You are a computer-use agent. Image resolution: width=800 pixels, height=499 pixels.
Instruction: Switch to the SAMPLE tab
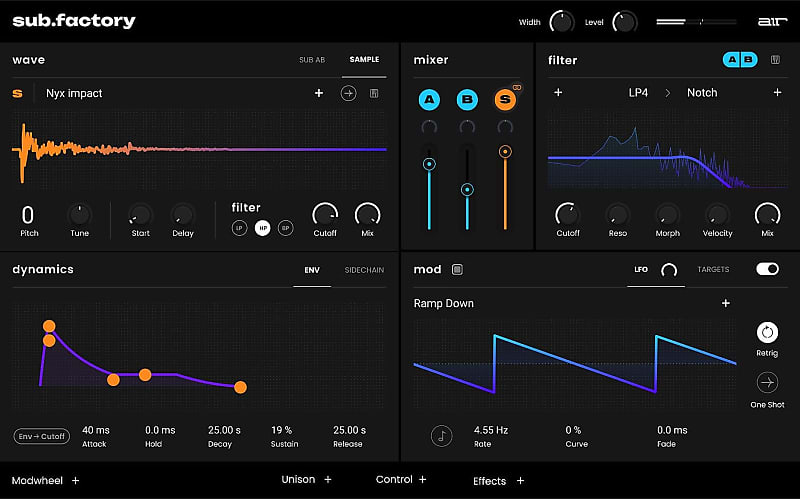(364, 60)
